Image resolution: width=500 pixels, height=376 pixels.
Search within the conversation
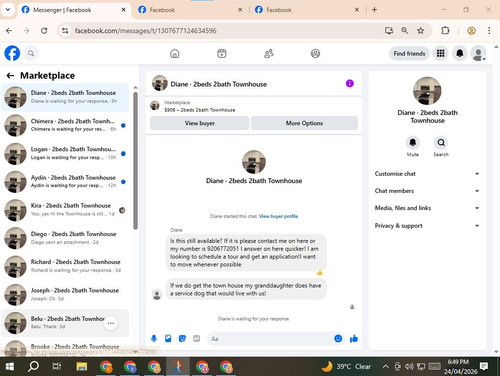point(441,143)
